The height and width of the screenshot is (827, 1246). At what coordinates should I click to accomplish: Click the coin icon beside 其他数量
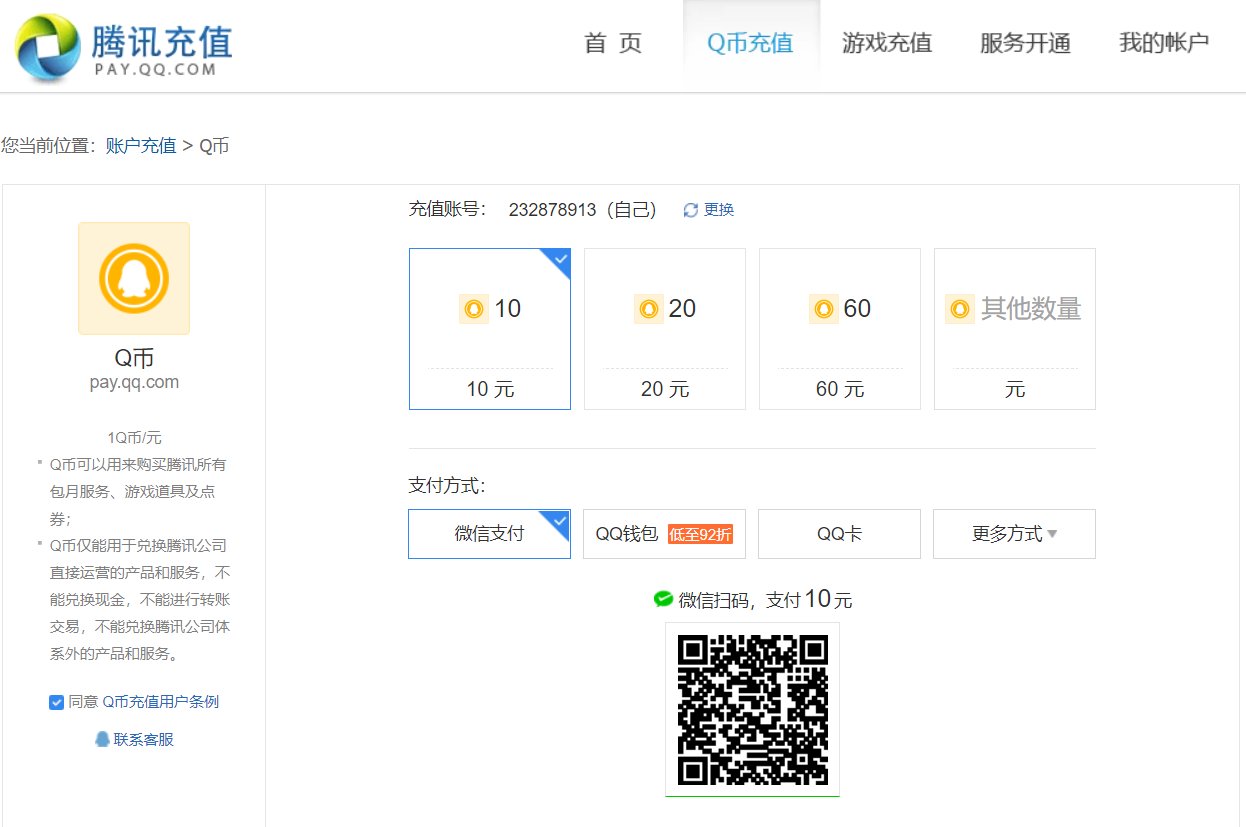tap(960, 309)
